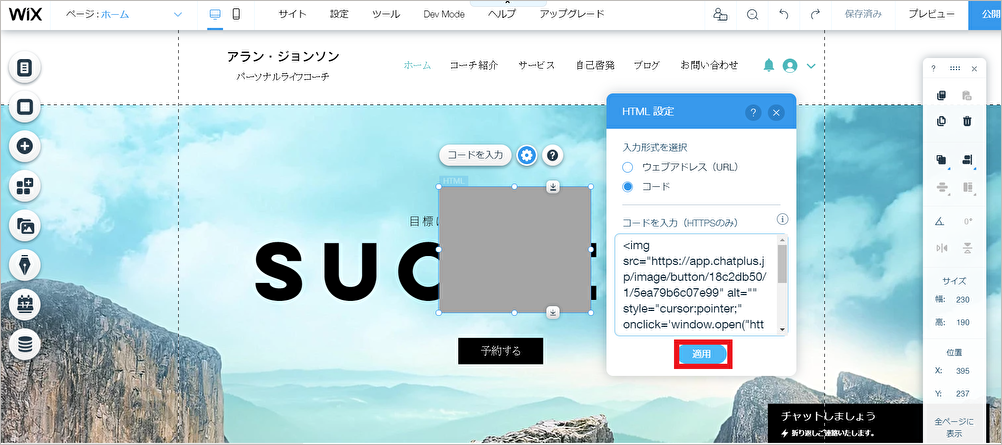Open the Add elements plus icon
This screenshot has height=445, width=1002.
(x=25, y=146)
